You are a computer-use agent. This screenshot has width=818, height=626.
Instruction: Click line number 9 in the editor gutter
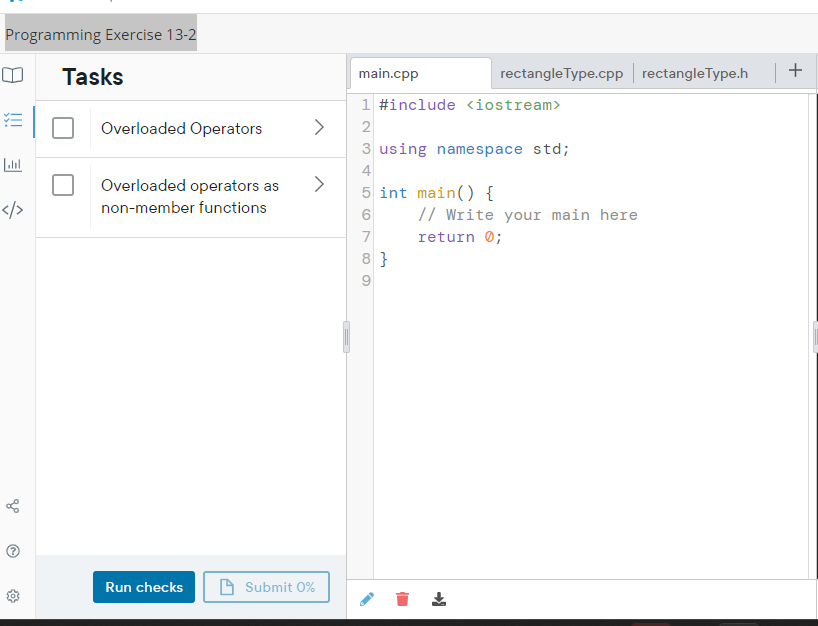tap(366, 281)
